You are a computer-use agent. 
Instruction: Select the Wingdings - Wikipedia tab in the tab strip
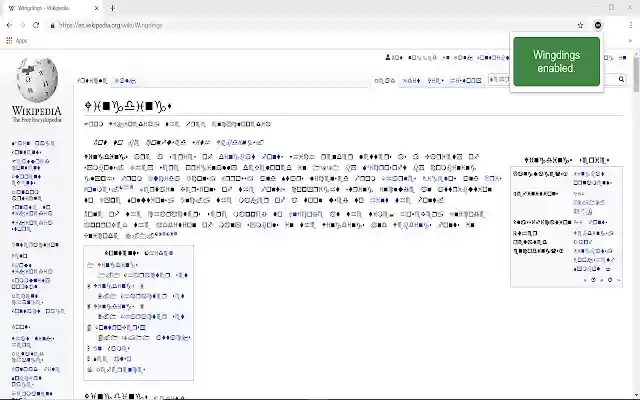(x=53, y=8)
